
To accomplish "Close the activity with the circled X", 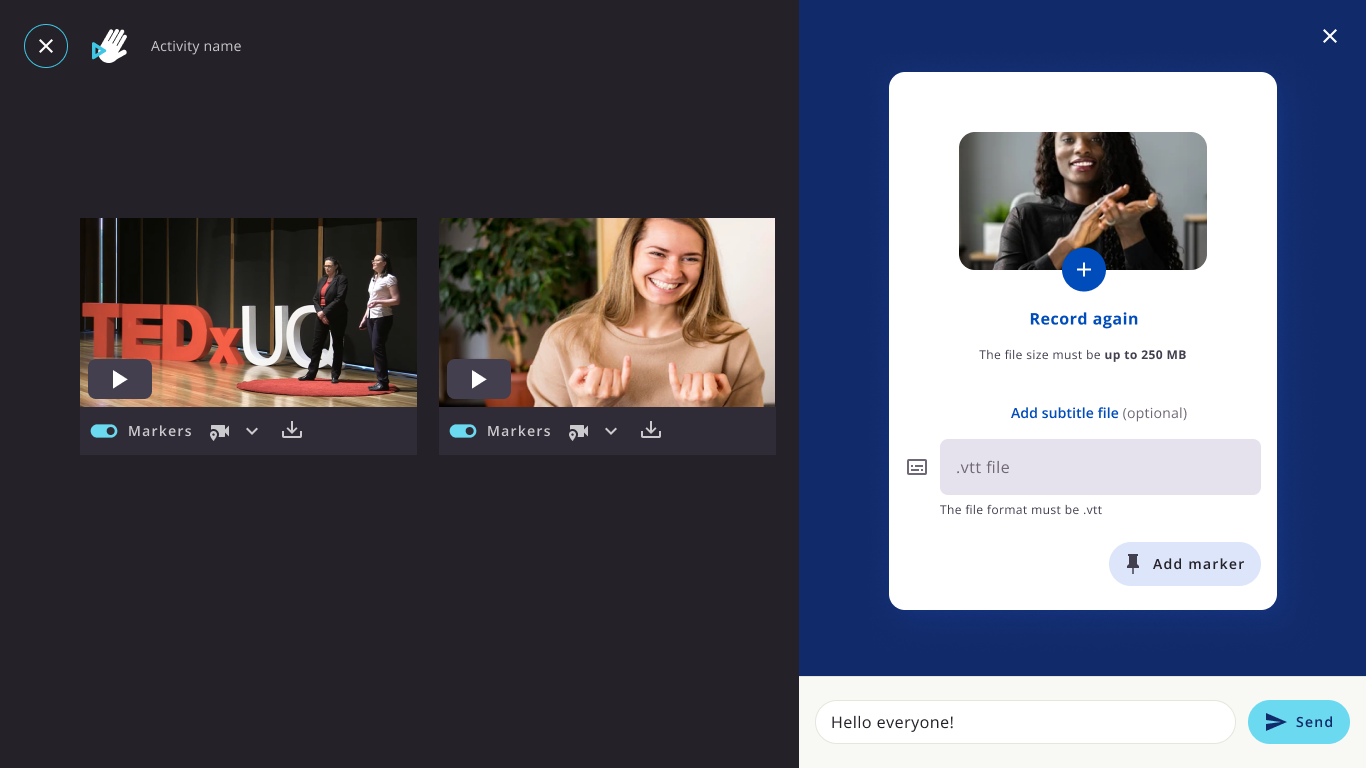I will [x=46, y=46].
